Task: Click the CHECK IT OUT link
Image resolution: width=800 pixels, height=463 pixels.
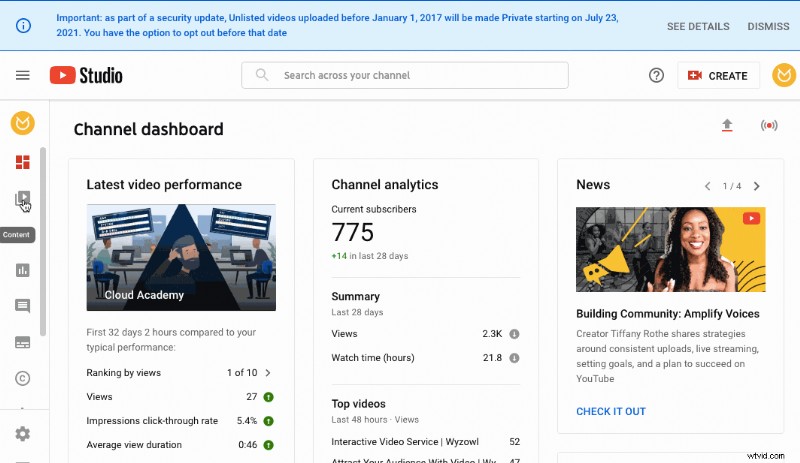Action: pos(611,411)
